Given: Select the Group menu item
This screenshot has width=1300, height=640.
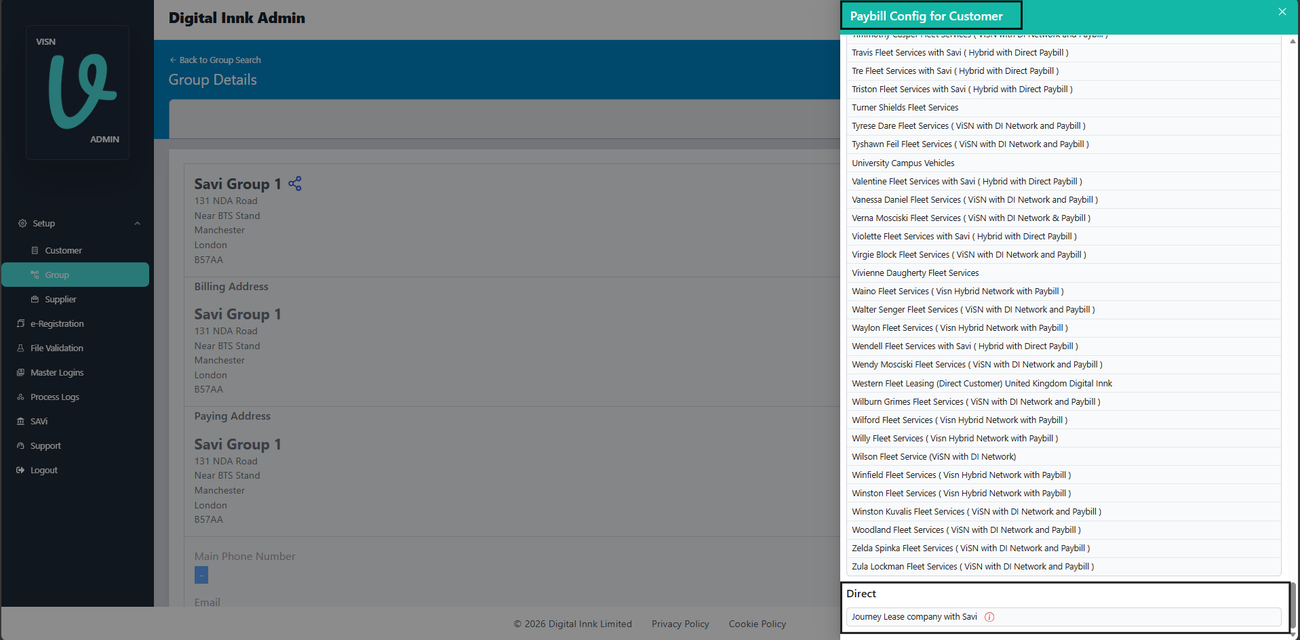Looking at the screenshot, I should 76,275.
